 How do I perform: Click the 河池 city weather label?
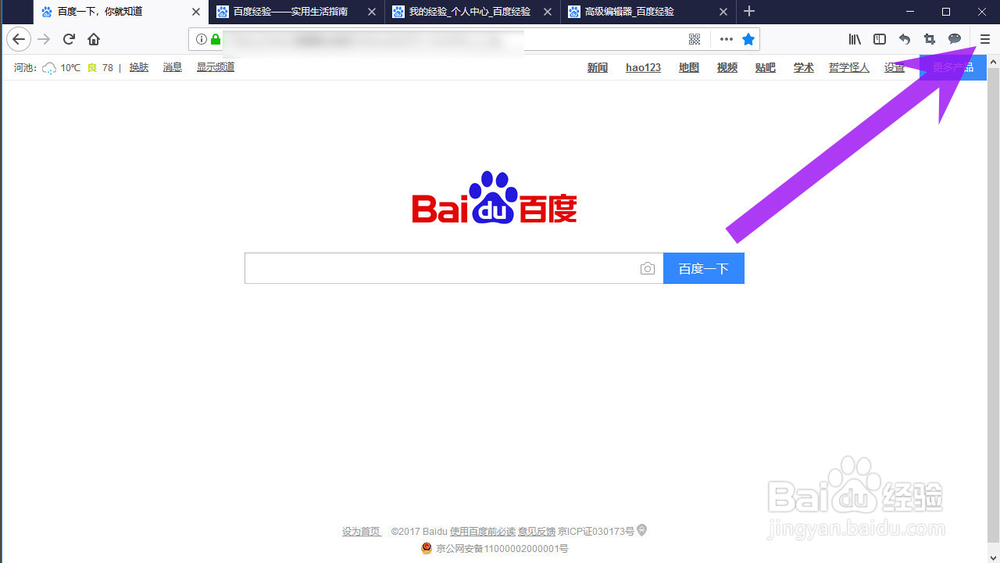point(26,68)
